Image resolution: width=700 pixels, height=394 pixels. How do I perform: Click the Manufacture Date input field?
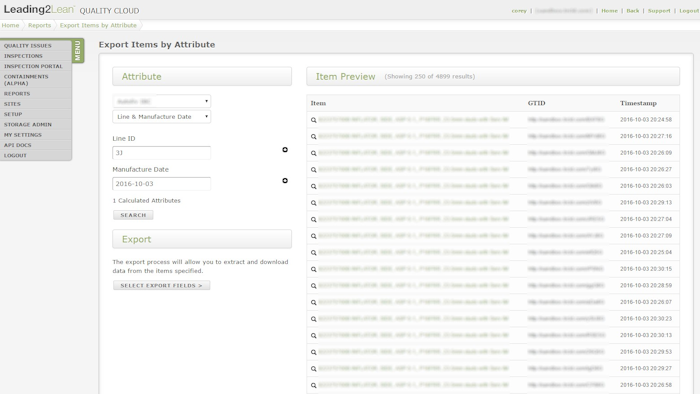(162, 184)
